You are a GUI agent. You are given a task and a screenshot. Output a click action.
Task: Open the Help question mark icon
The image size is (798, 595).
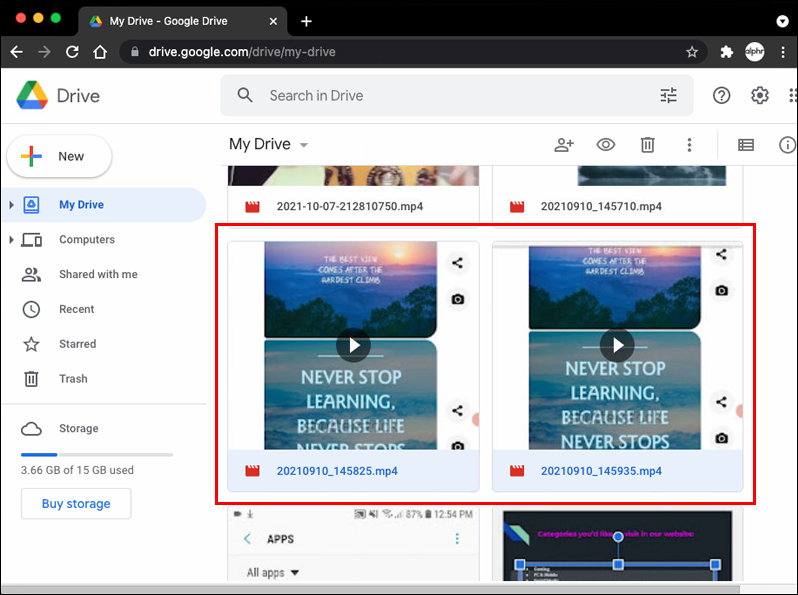tap(722, 96)
